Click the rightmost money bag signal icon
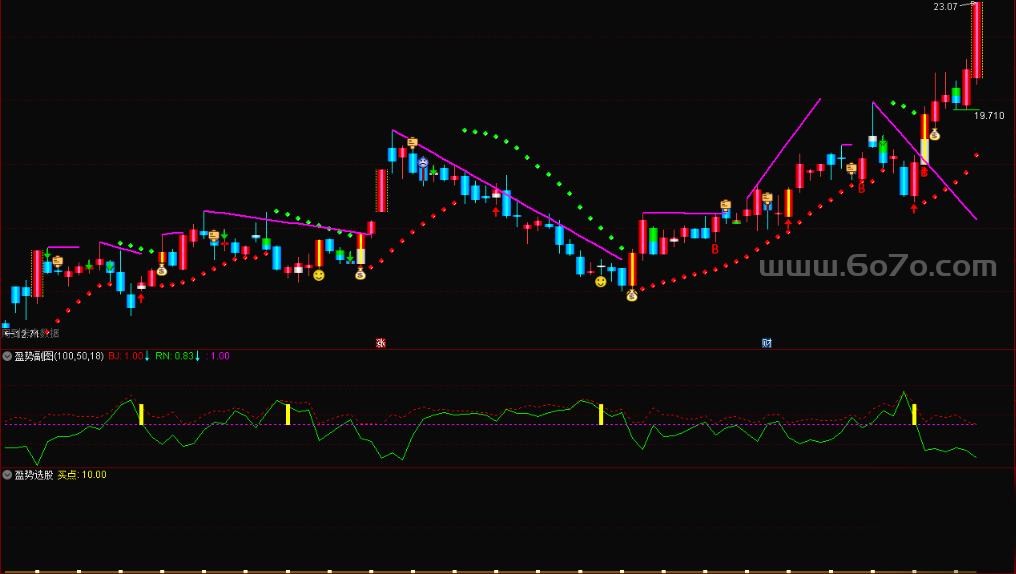The image size is (1016, 574). pos(934,135)
